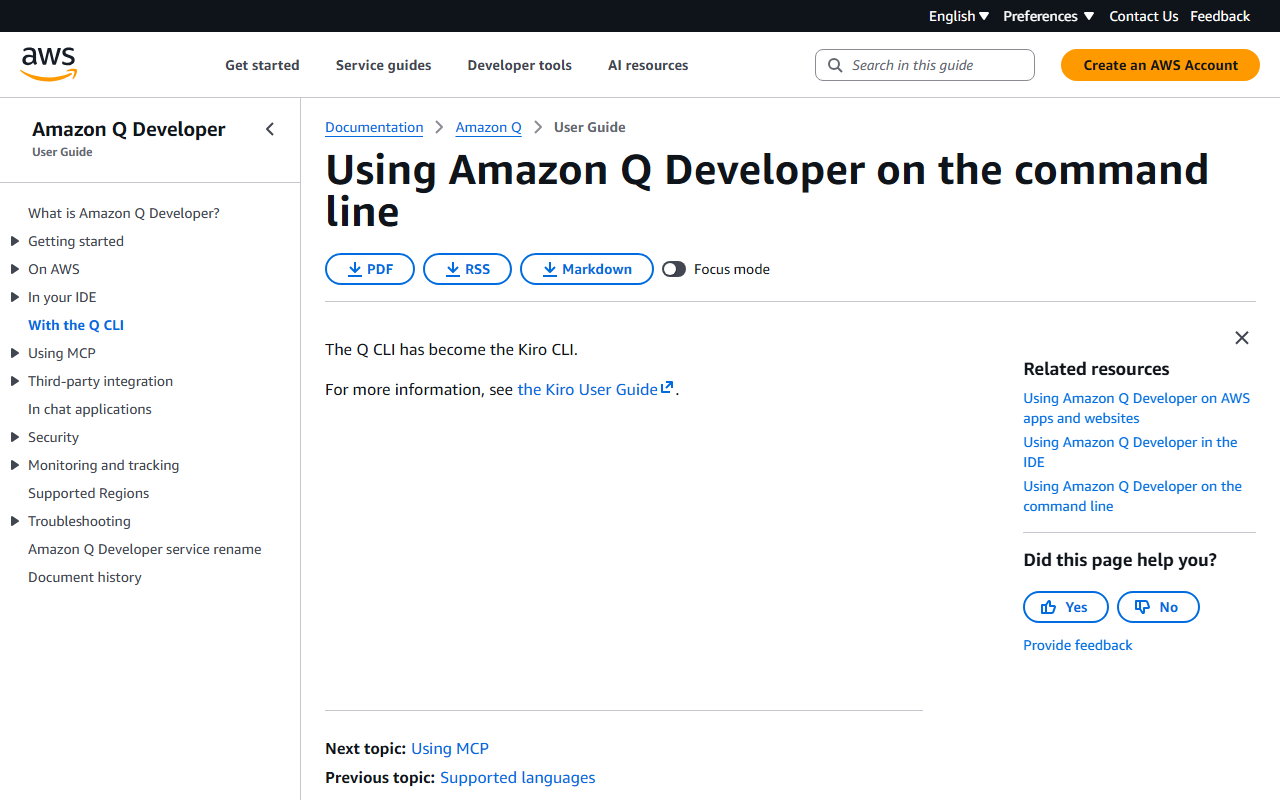Open the RSS feed button

pos(467,269)
